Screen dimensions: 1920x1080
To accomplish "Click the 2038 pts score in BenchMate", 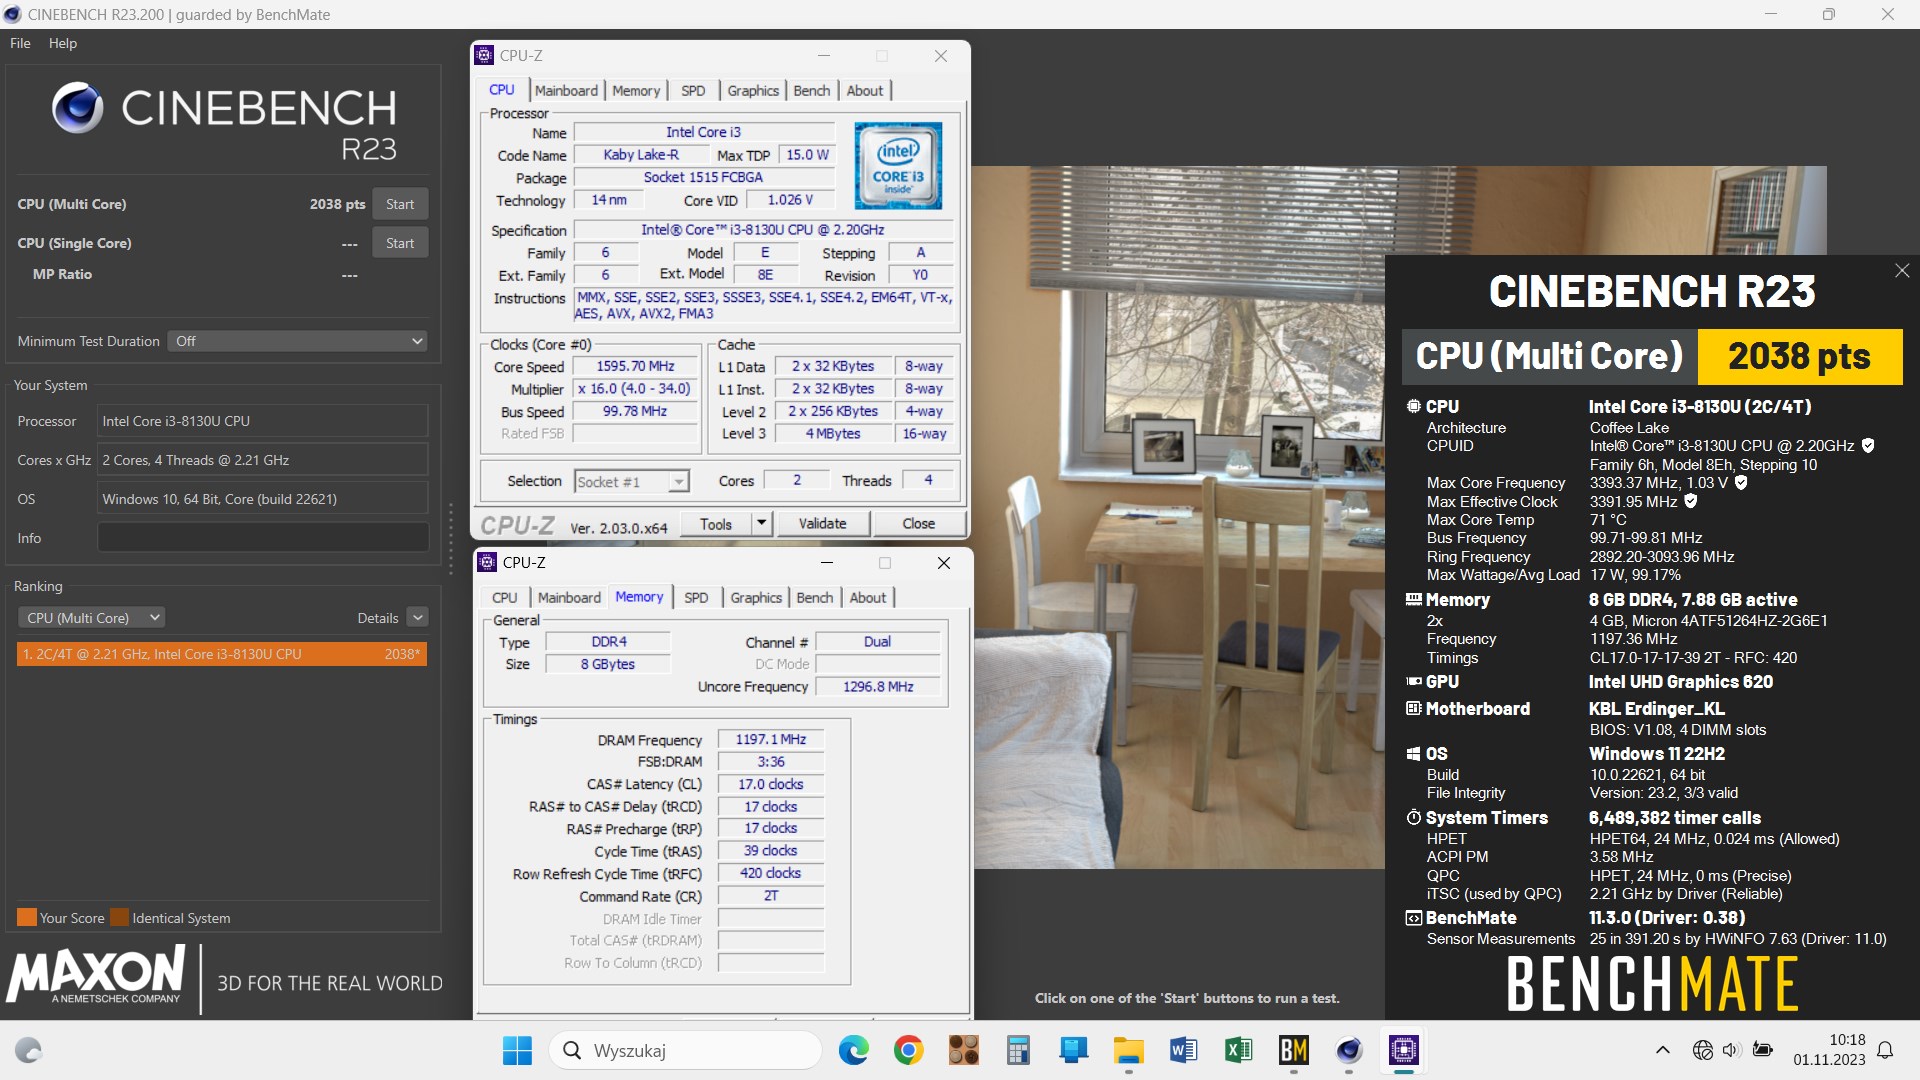I will tap(1799, 356).
